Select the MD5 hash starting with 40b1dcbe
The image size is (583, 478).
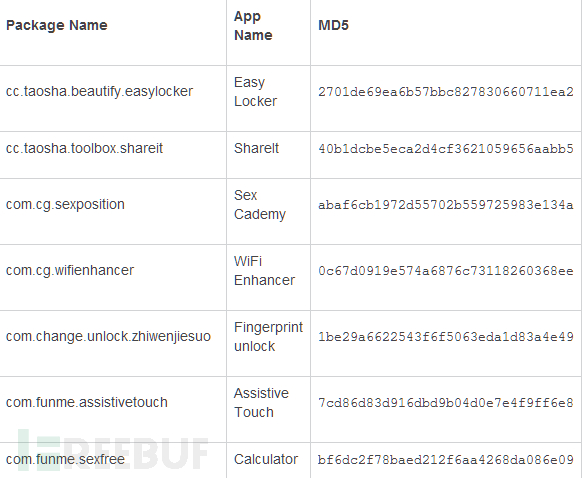[x=446, y=149]
